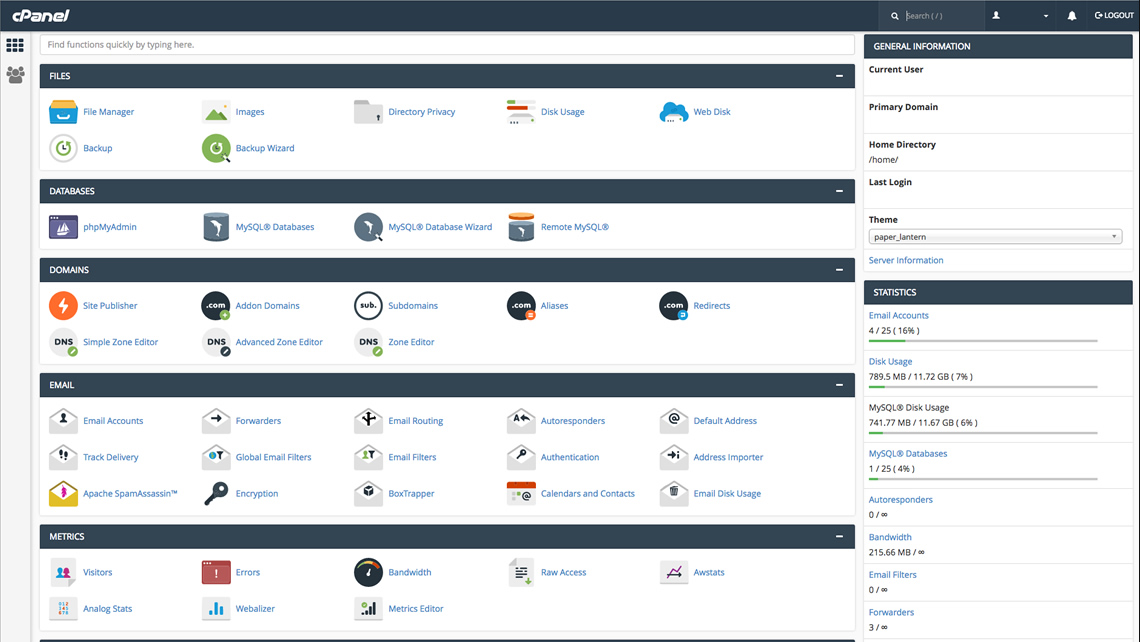Click the notifications bell icon
The image size is (1140, 642).
(x=1072, y=15)
